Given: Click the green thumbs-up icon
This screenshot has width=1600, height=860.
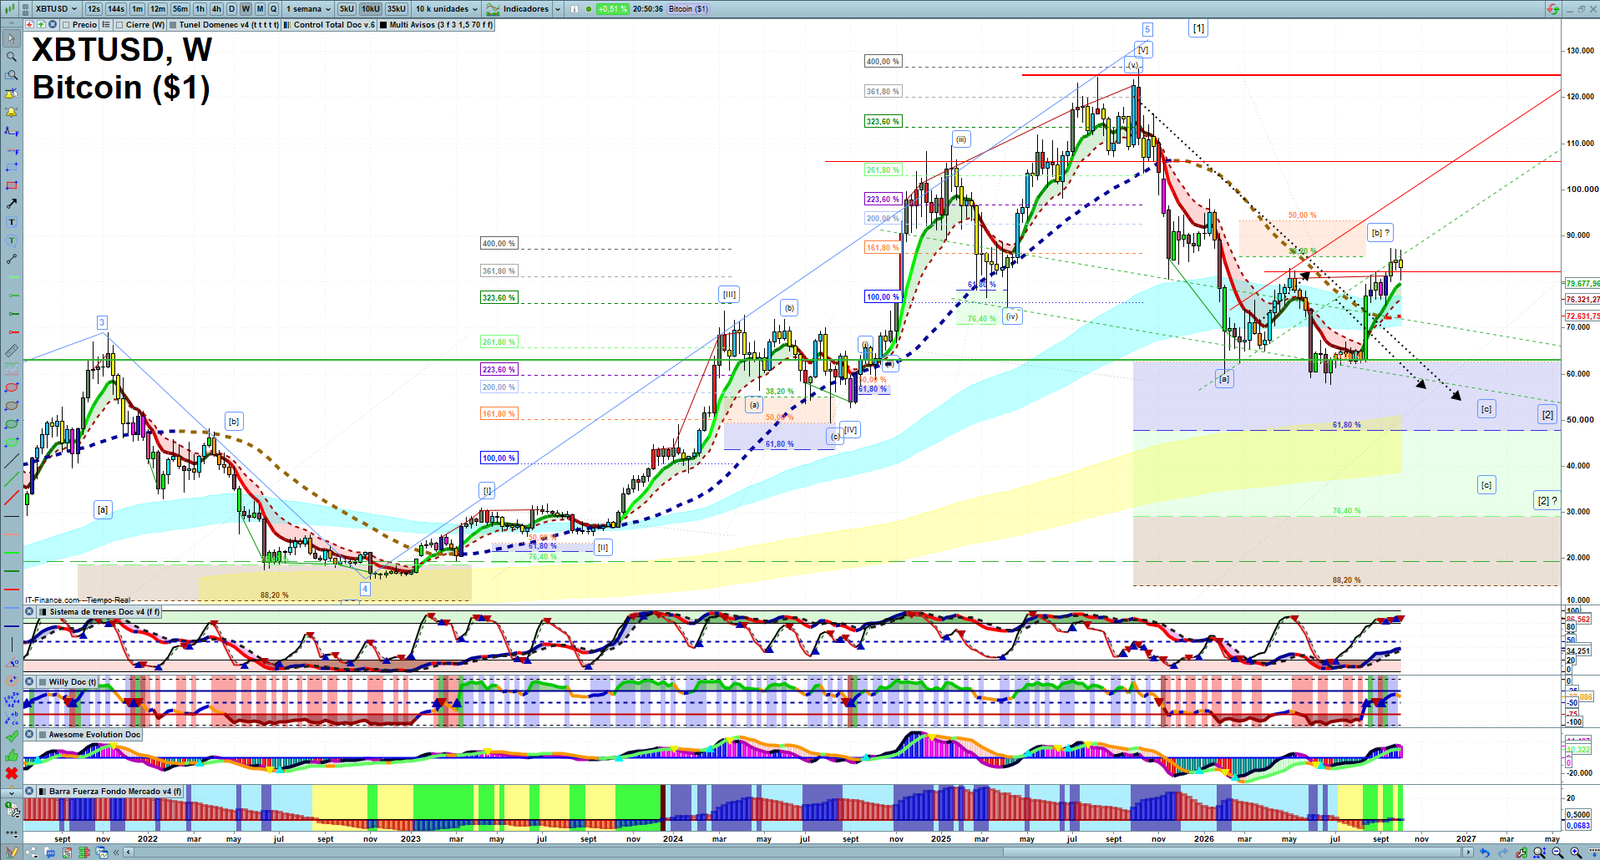Looking at the screenshot, I should click(11, 755).
